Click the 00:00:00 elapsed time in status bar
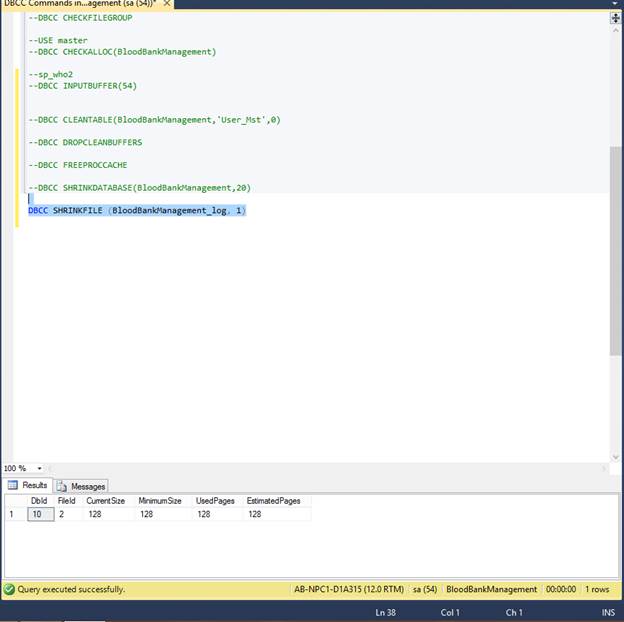 click(x=561, y=589)
